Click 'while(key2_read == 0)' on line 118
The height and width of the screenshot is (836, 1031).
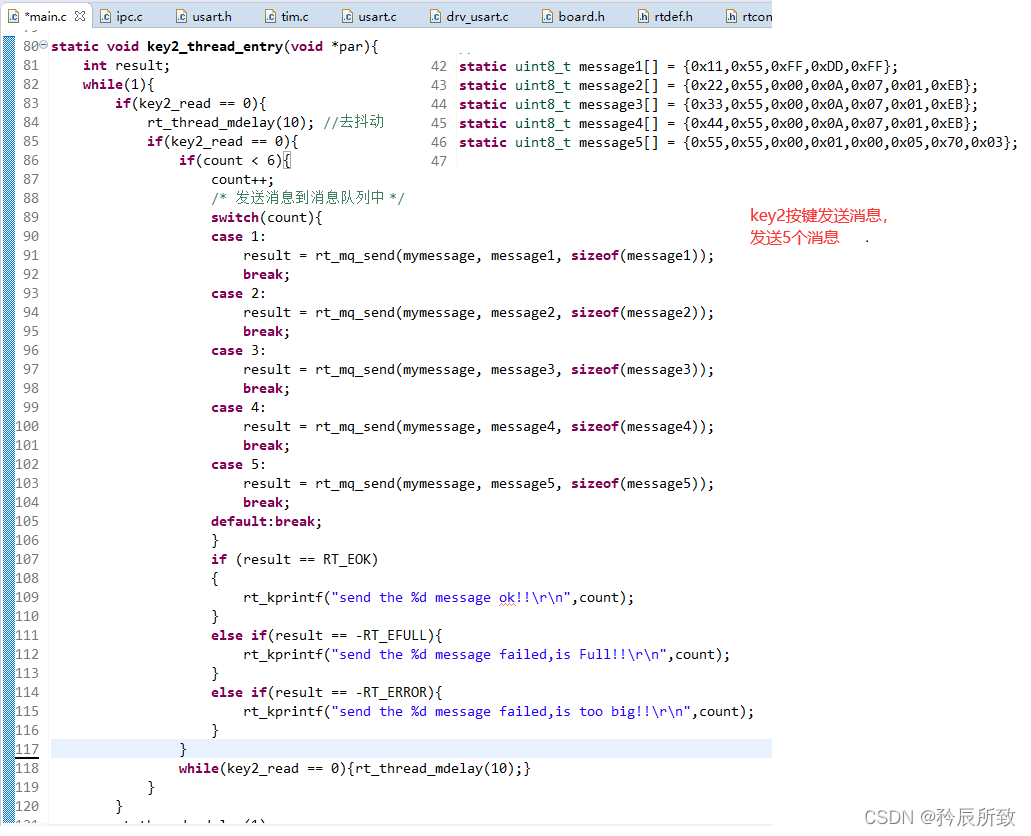click(355, 768)
